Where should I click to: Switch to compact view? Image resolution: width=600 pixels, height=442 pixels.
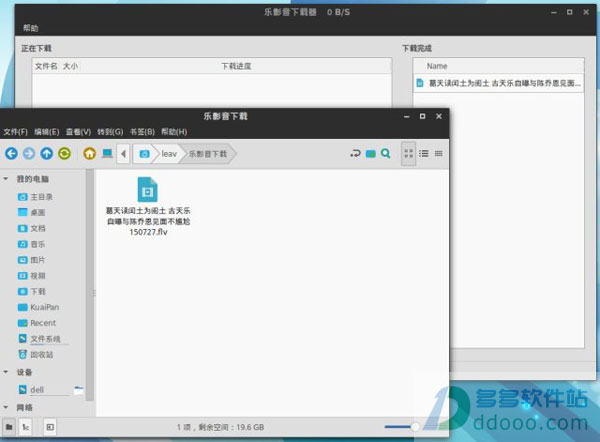point(439,154)
